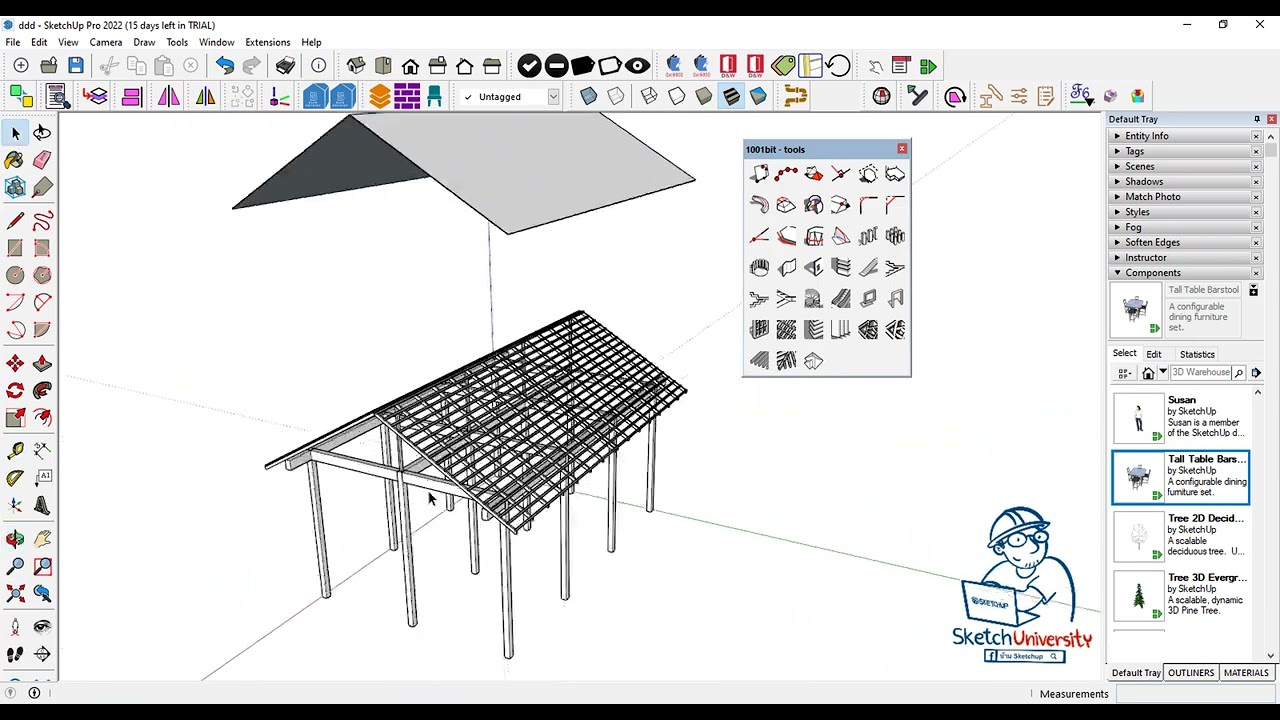Close the 1001bit tools palette
Viewport: 1280px width, 720px height.
(902, 149)
